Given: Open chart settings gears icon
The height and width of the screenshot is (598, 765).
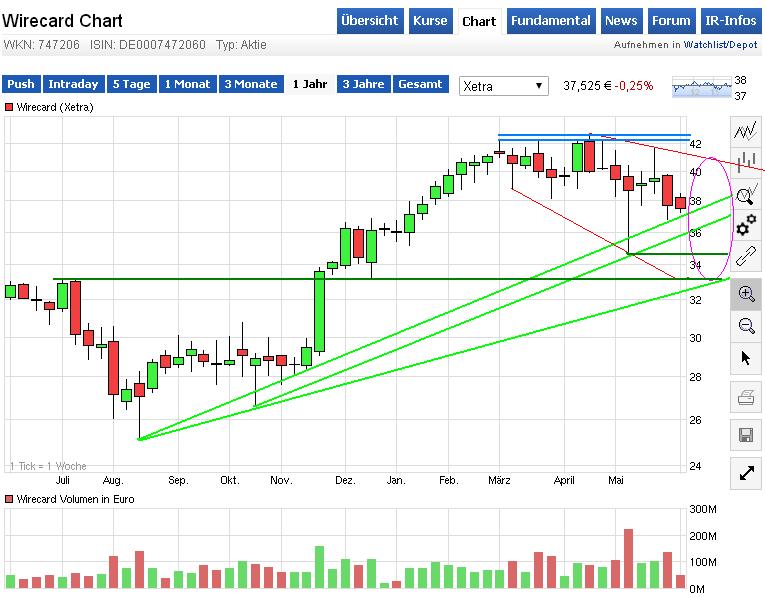Looking at the screenshot, I should coord(745,226).
